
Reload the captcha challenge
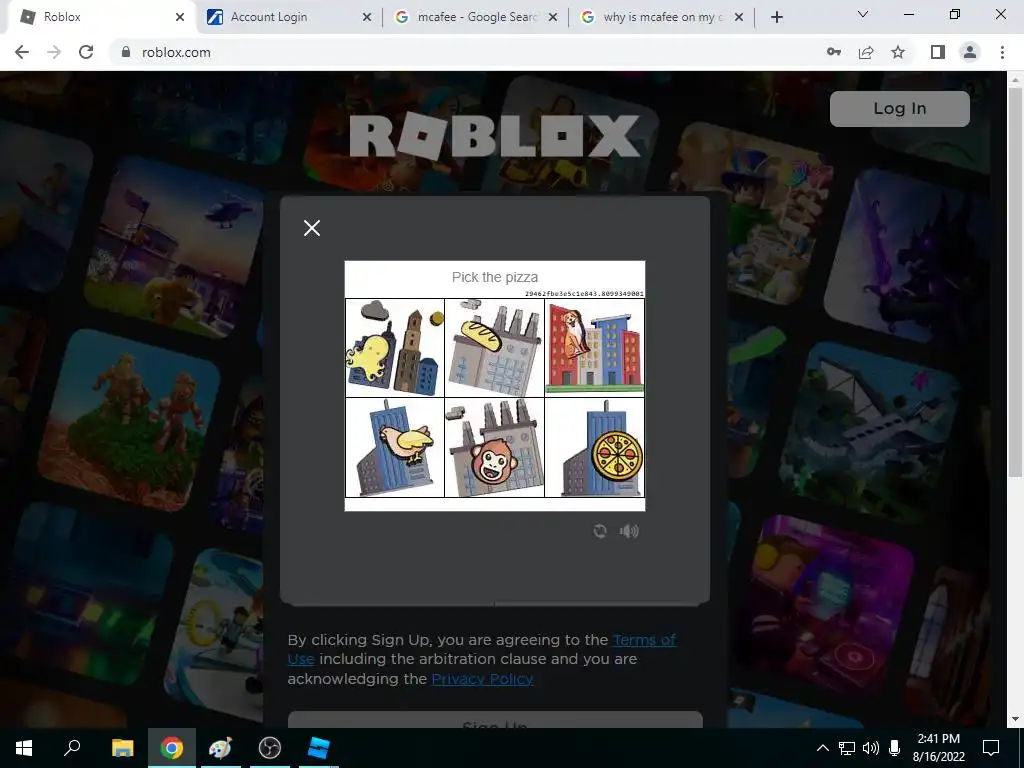600,531
